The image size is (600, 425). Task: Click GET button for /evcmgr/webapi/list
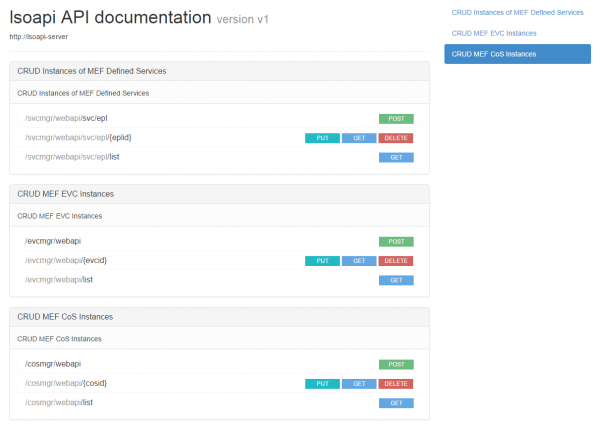(396, 280)
